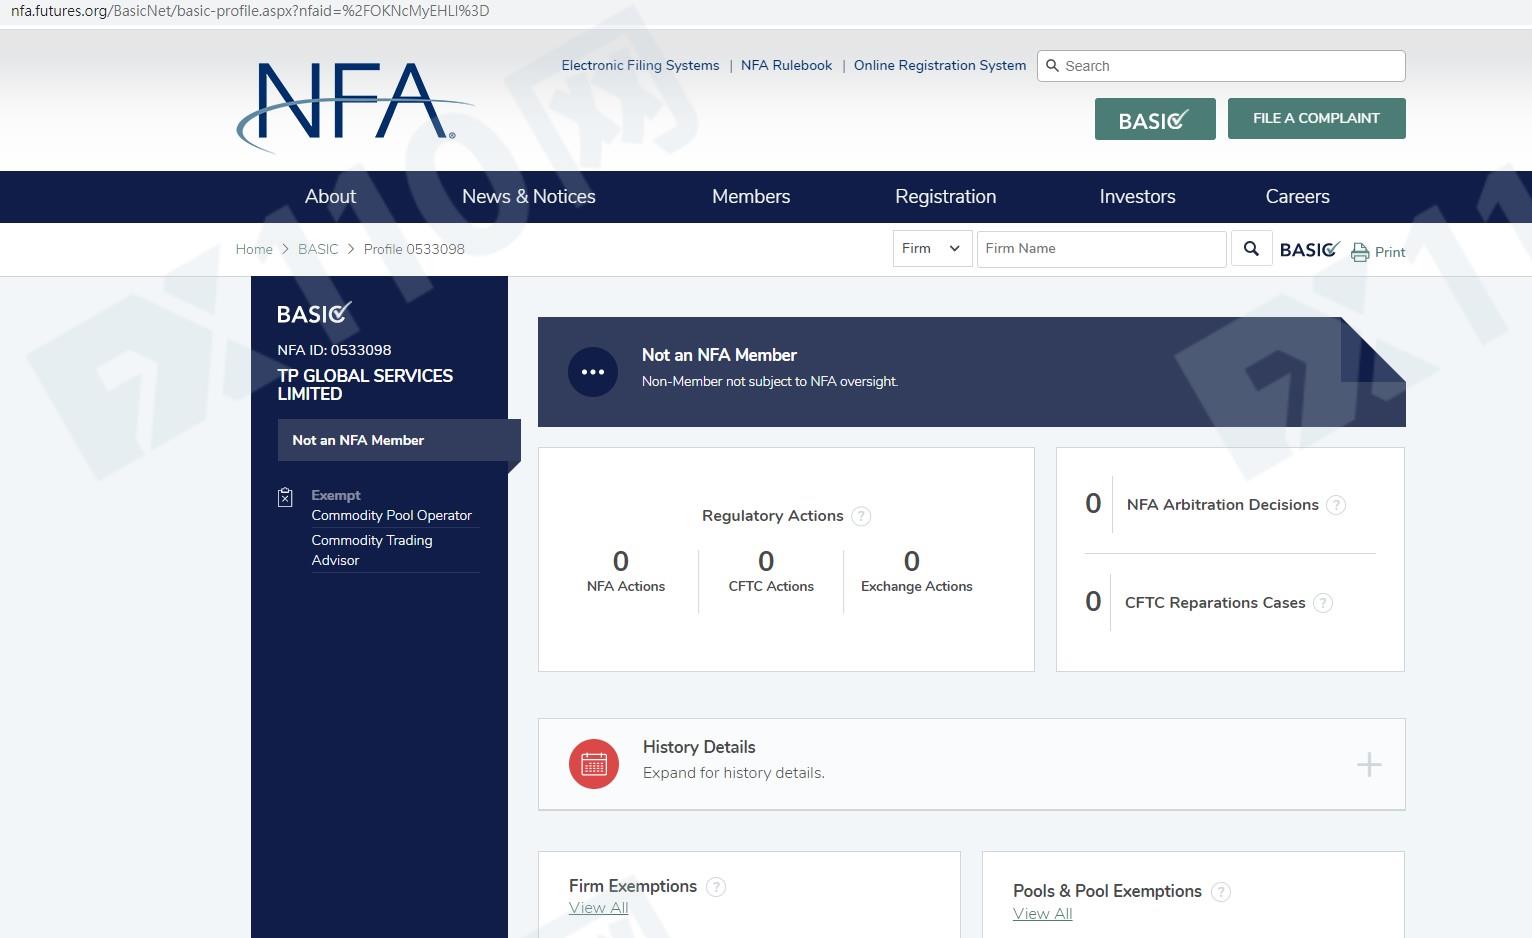Screen dimensions: 1532x938
Task: Open the News & Notices menu
Action: coord(529,197)
